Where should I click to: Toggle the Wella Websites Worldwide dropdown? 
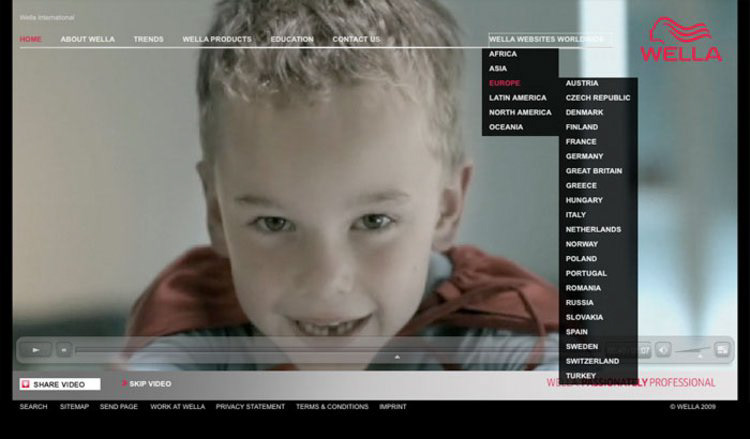click(550, 39)
